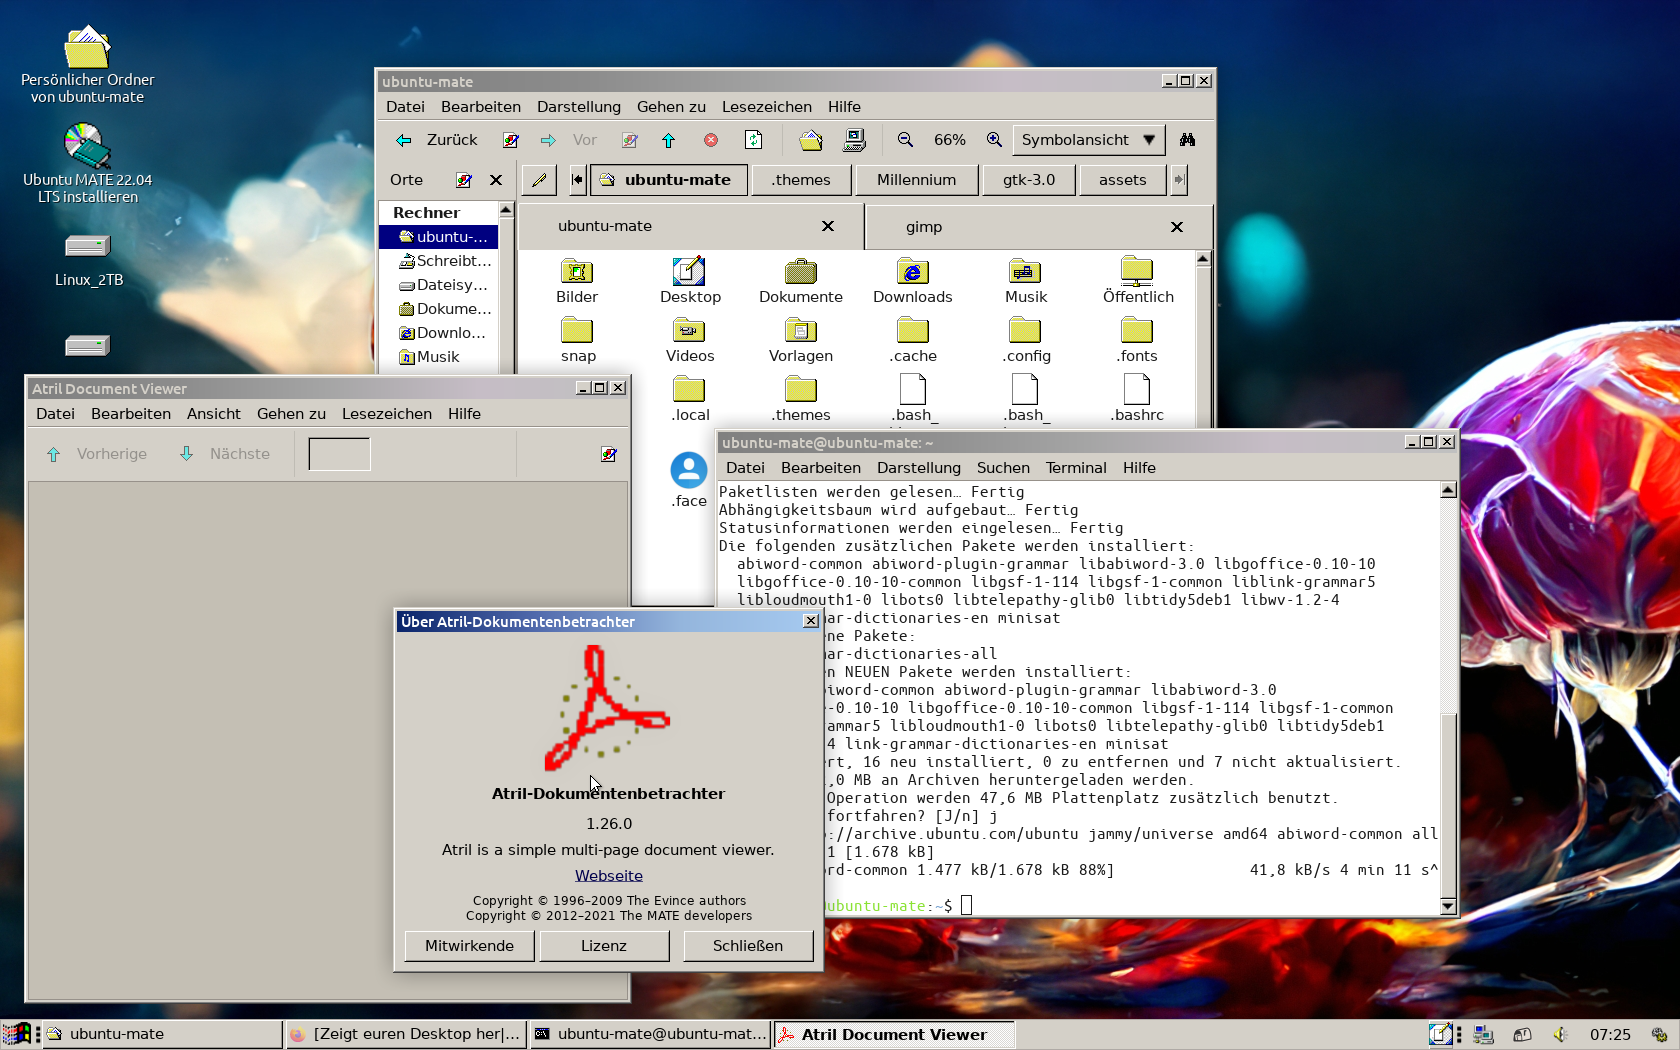Switch to the Zeigt euren Desktop taskbar entry

(405, 1035)
